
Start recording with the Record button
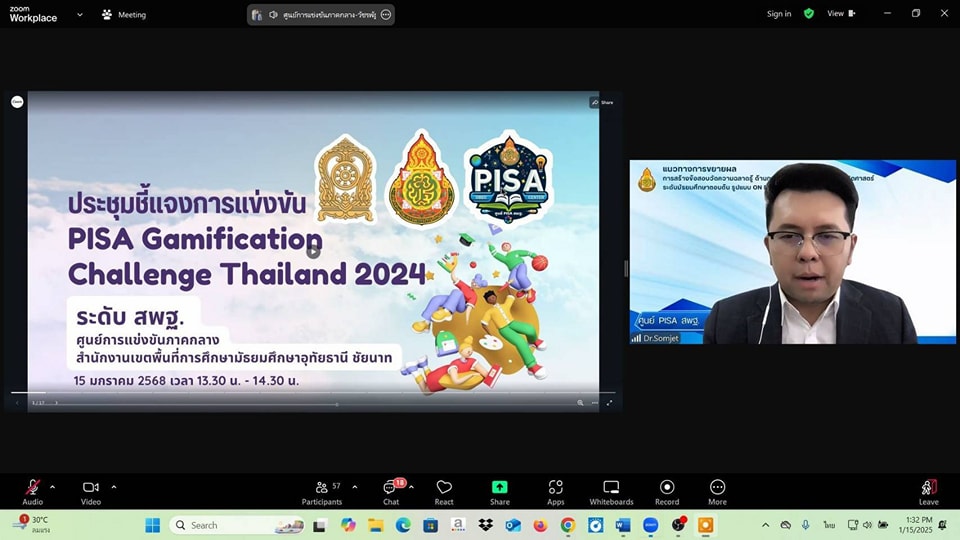(x=667, y=492)
